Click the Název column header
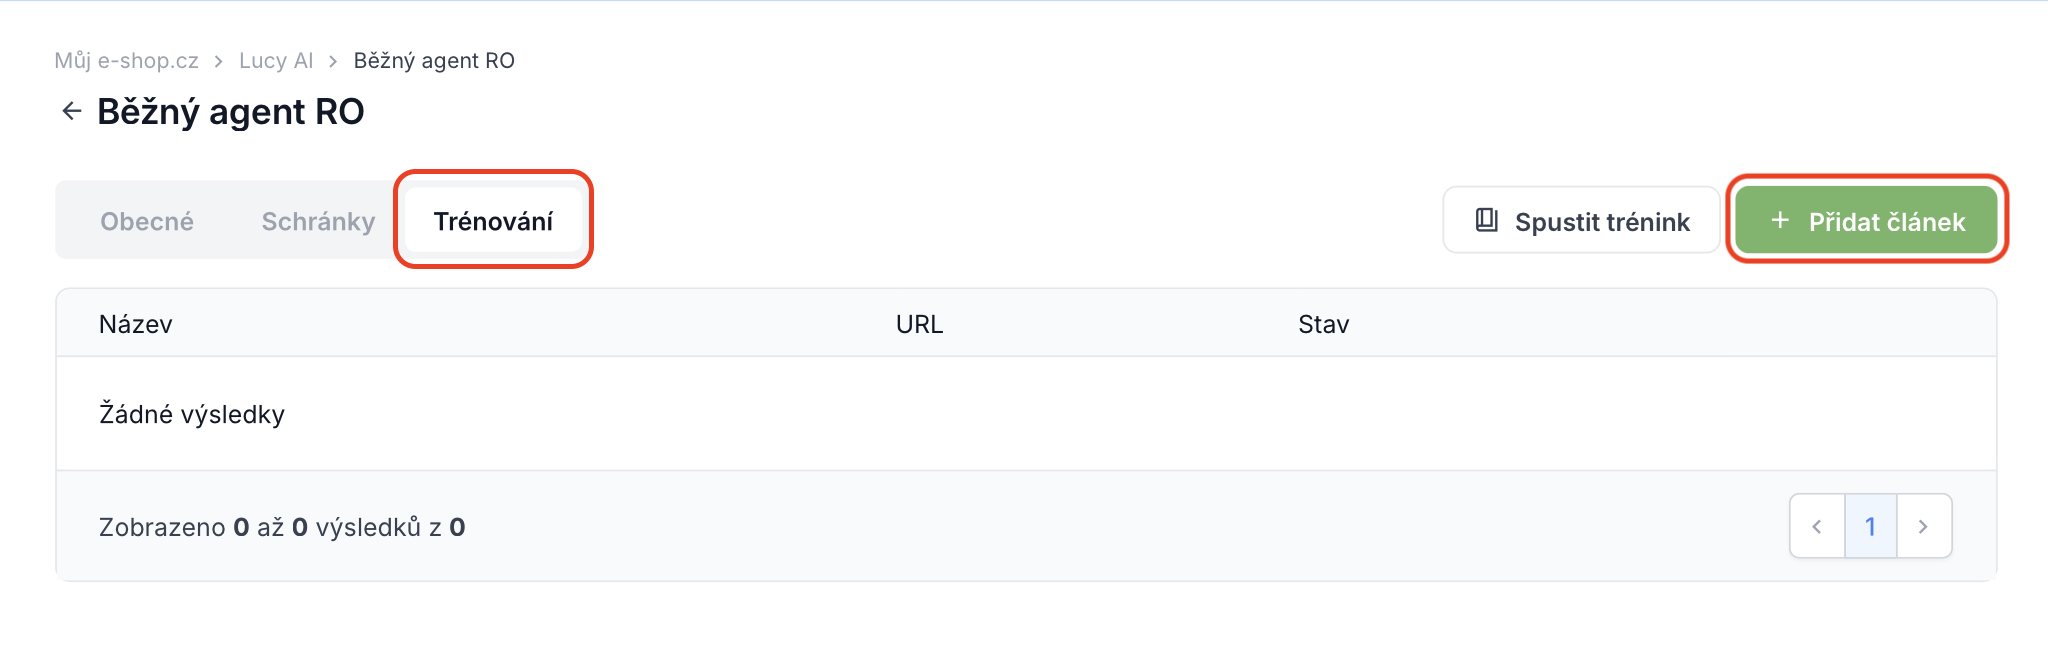The width and height of the screenshot is (2048, 650). click(136, 324)
